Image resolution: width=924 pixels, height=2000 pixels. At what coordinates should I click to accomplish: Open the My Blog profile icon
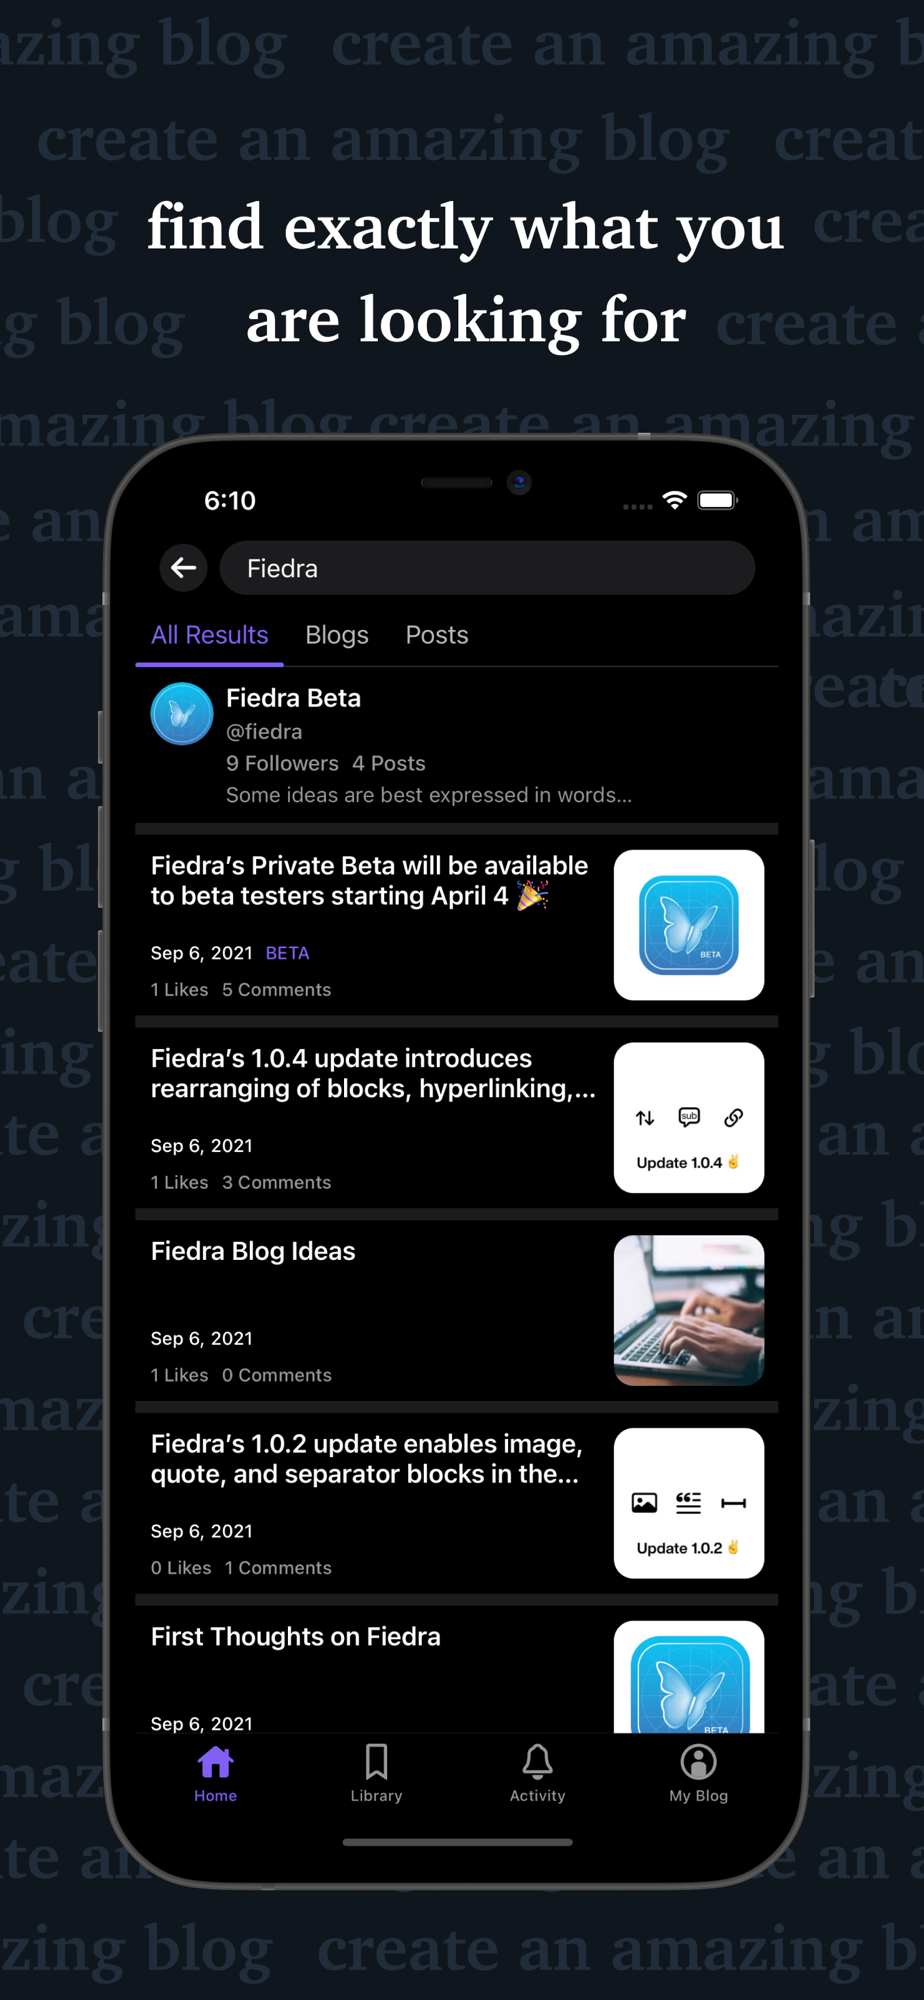click(x=698, y=1762)
